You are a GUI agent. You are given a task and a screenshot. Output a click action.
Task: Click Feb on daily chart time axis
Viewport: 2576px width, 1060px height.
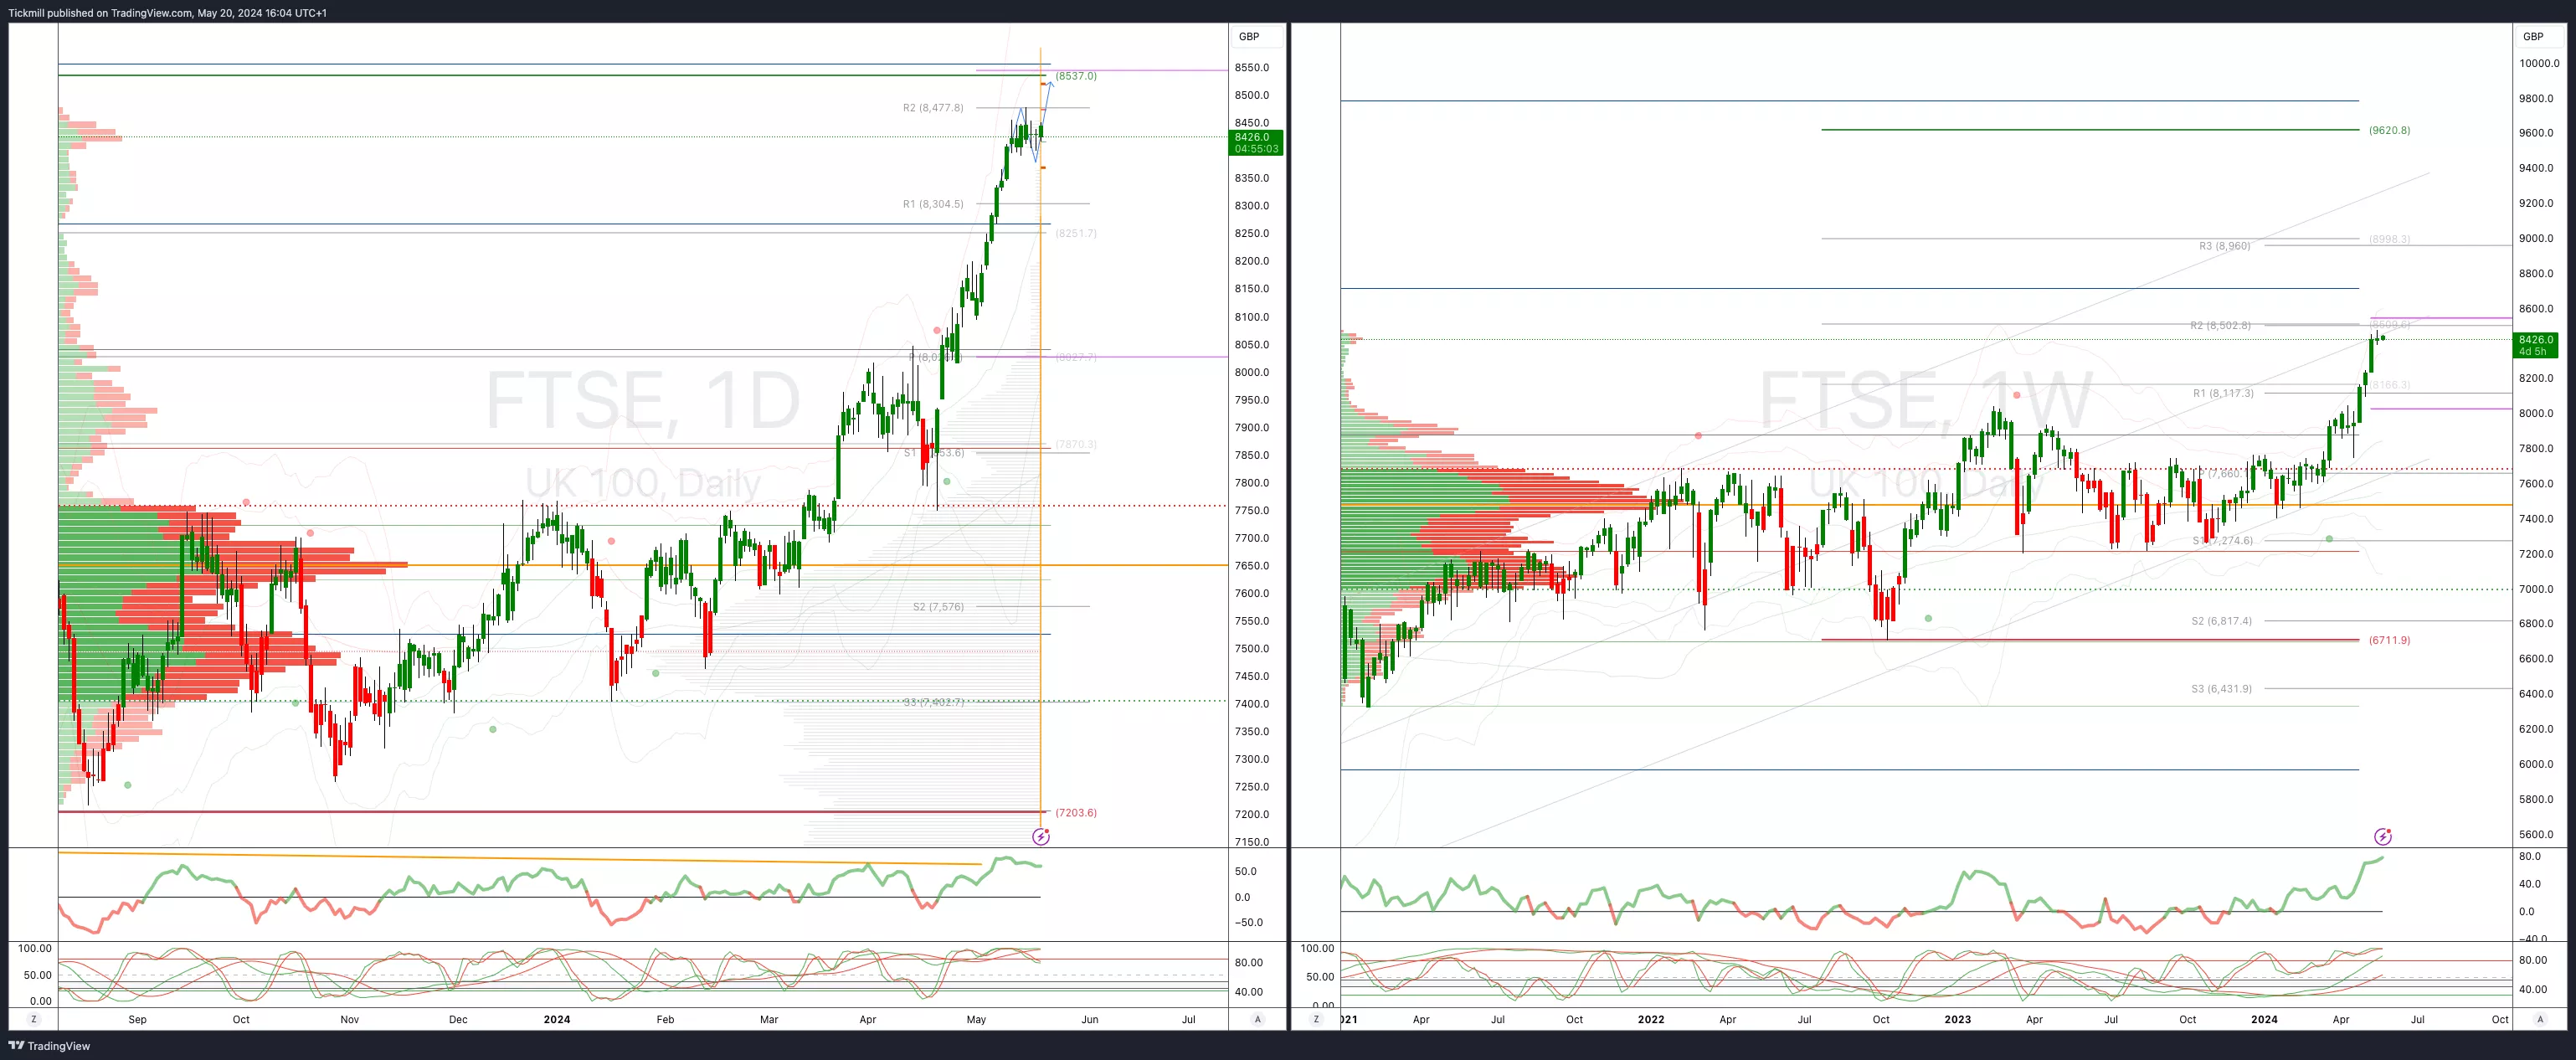(665, 1020)
